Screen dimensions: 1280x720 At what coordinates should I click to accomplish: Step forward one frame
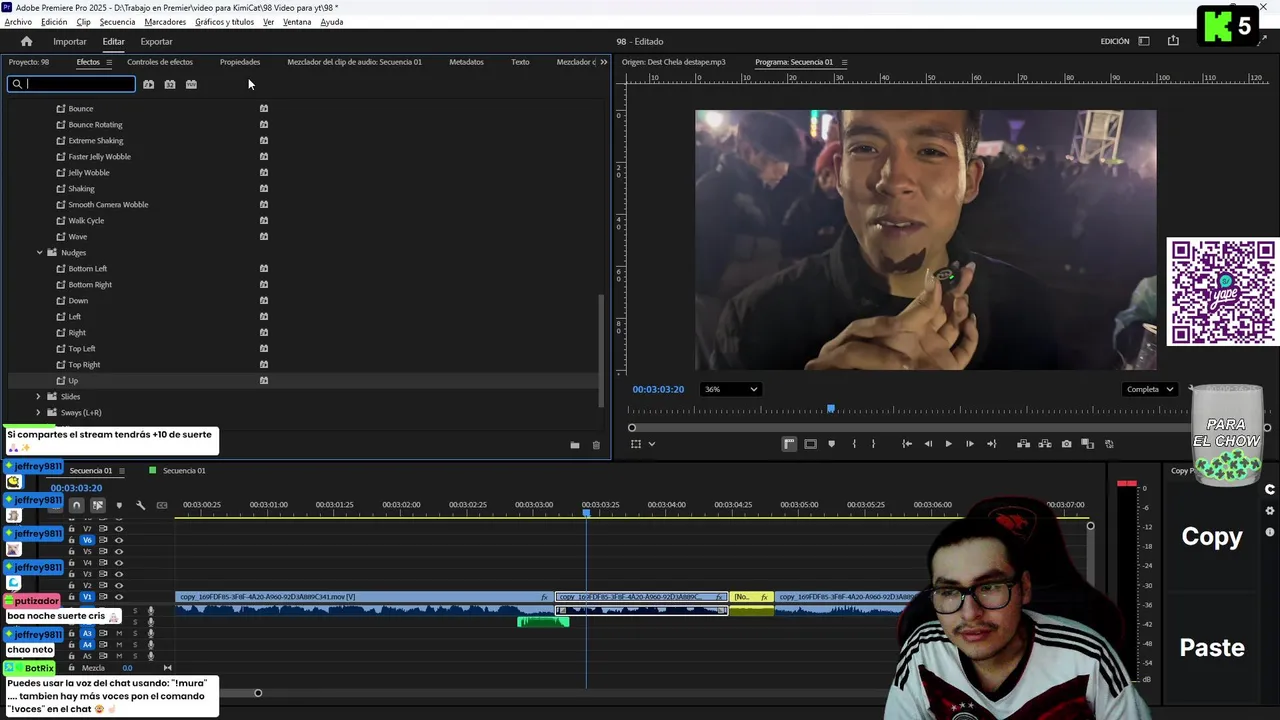[x=970, y=444]
